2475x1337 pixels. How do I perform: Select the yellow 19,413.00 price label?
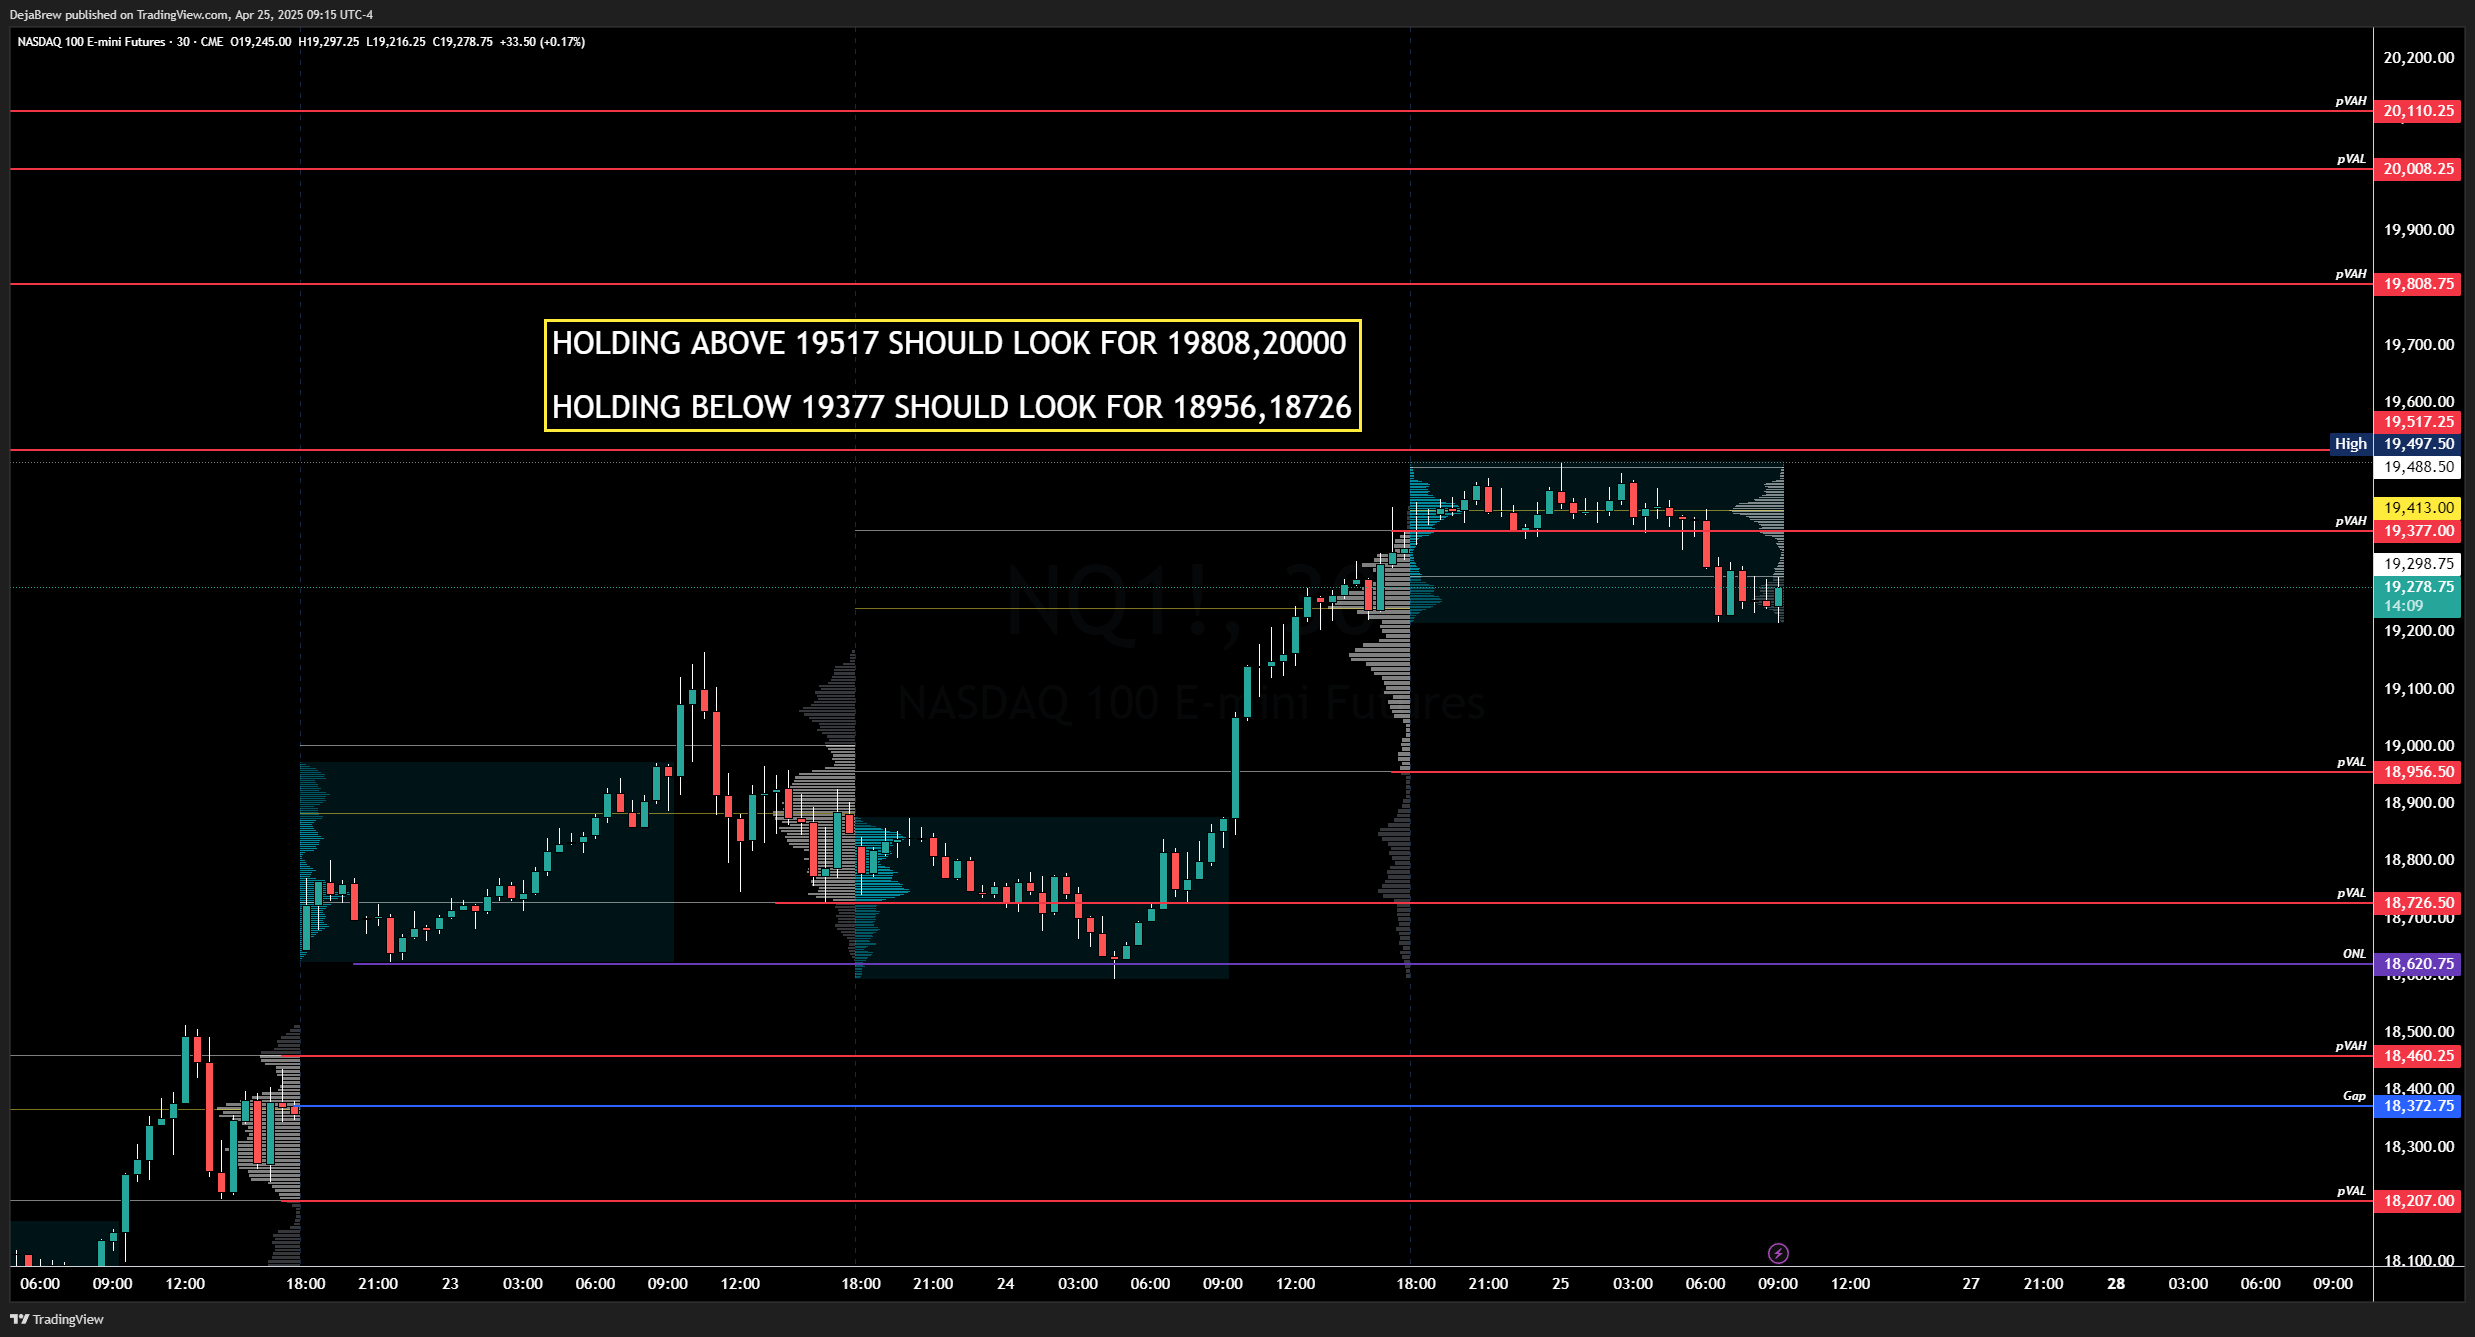[2418, 508]
